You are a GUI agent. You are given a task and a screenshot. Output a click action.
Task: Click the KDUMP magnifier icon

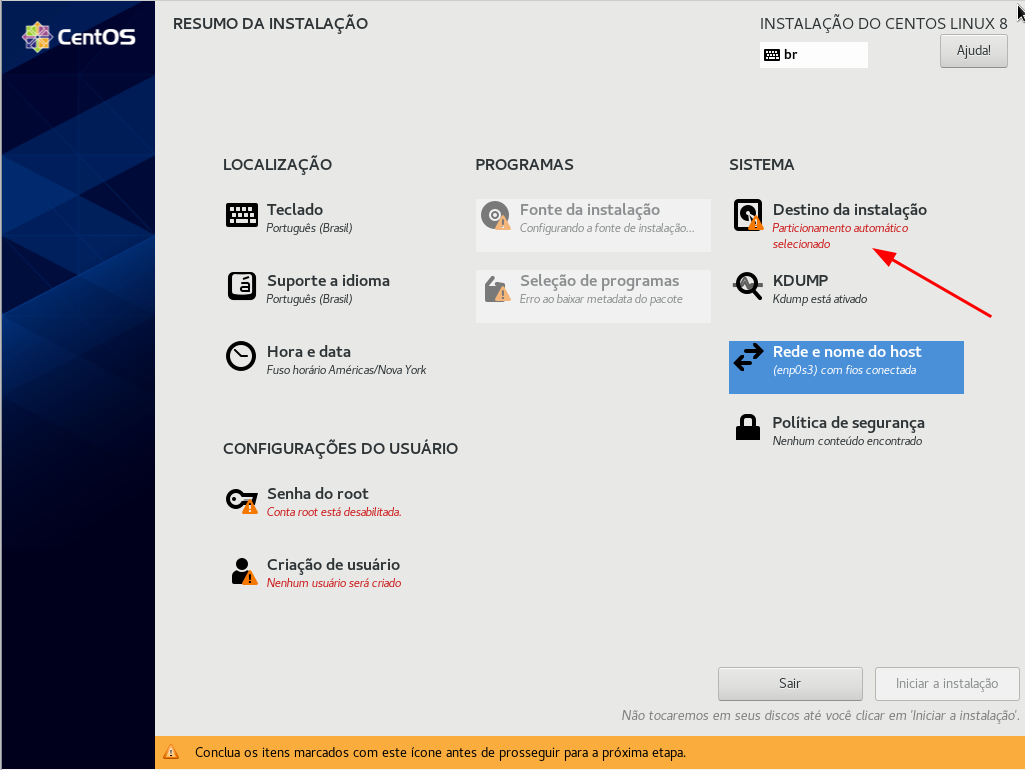748,286
